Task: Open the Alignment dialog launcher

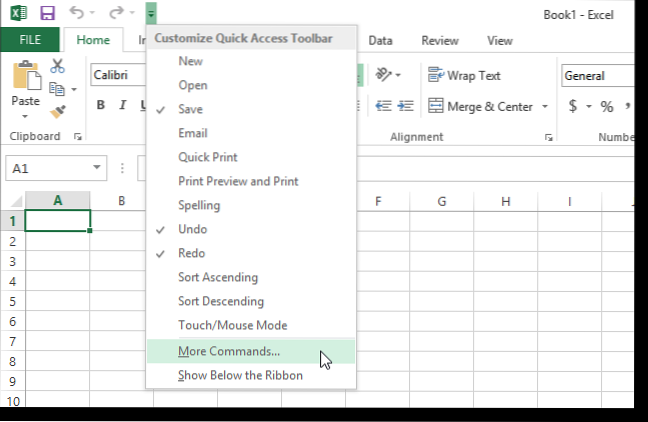Action: [x=548, y=137]
